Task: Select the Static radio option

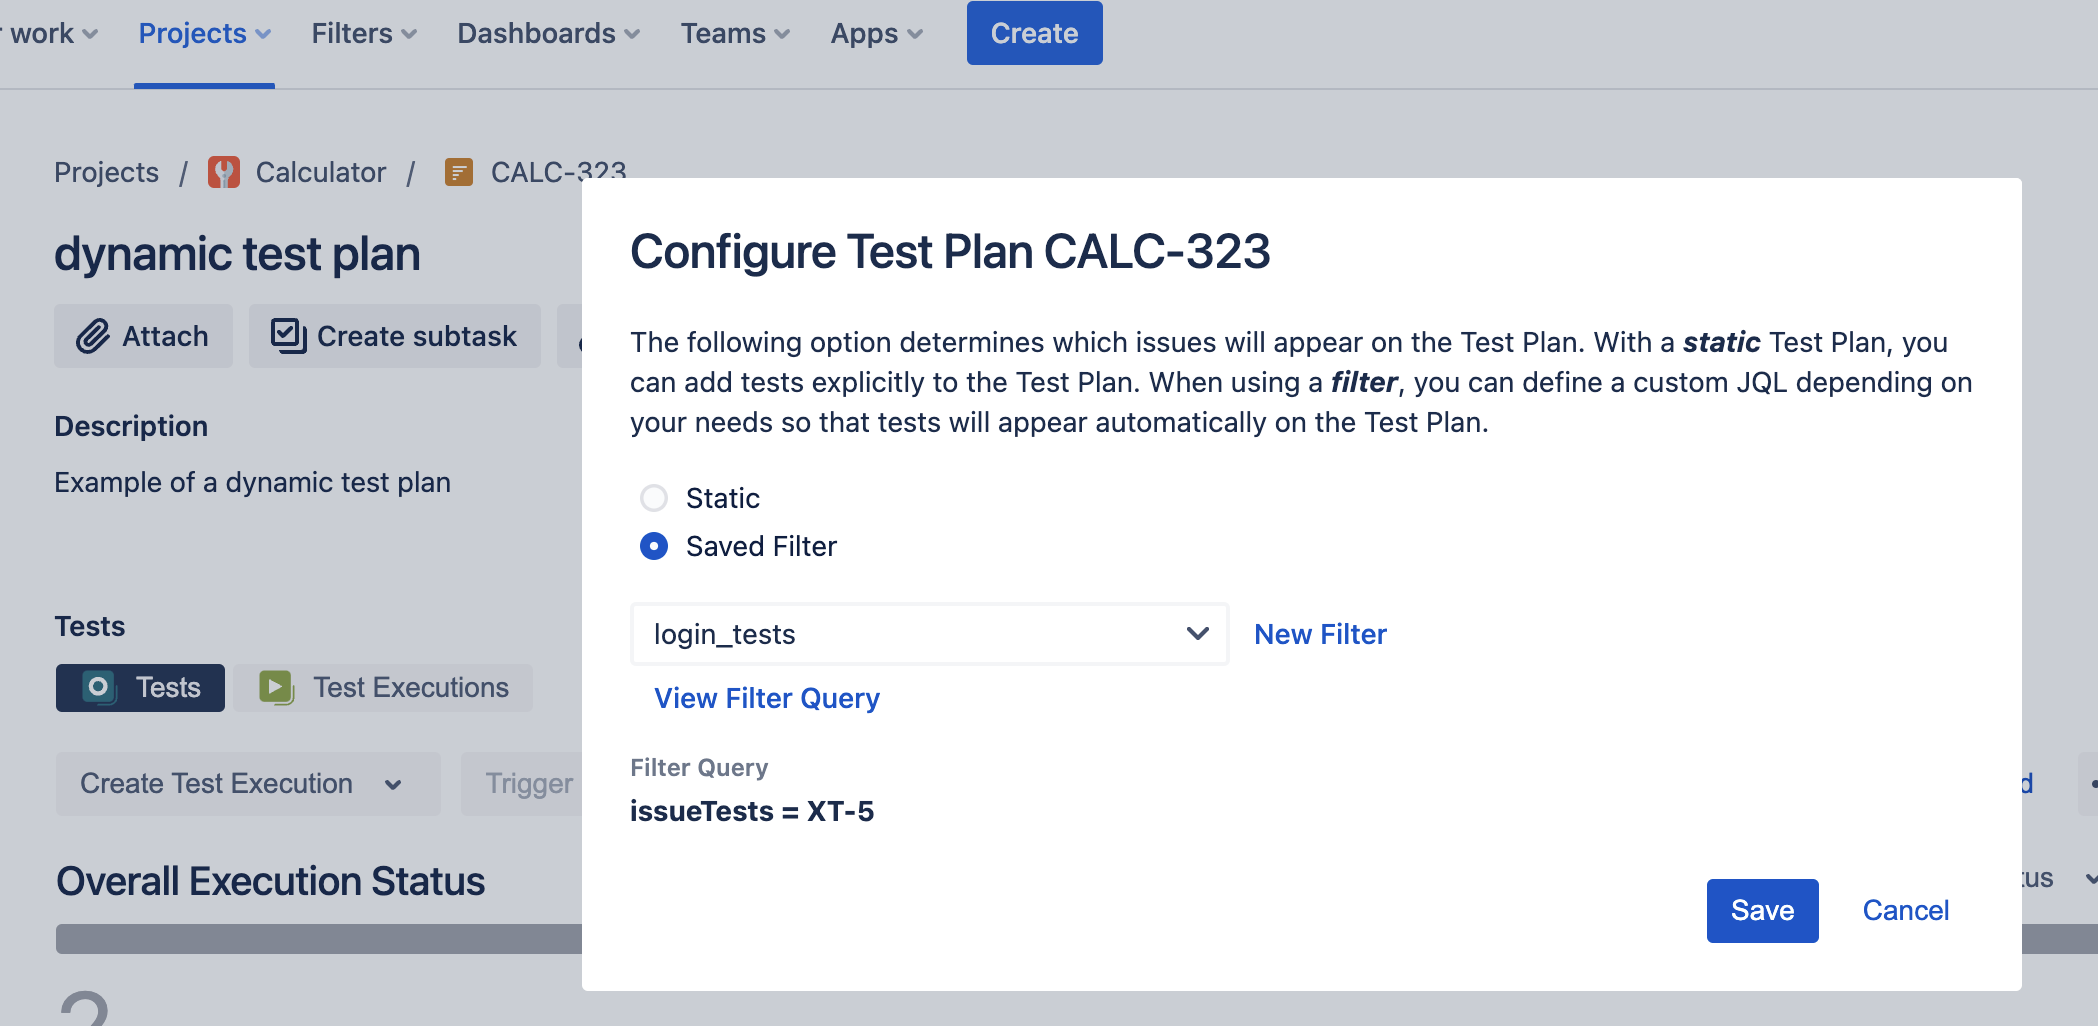Action: [x=654, y=498]
